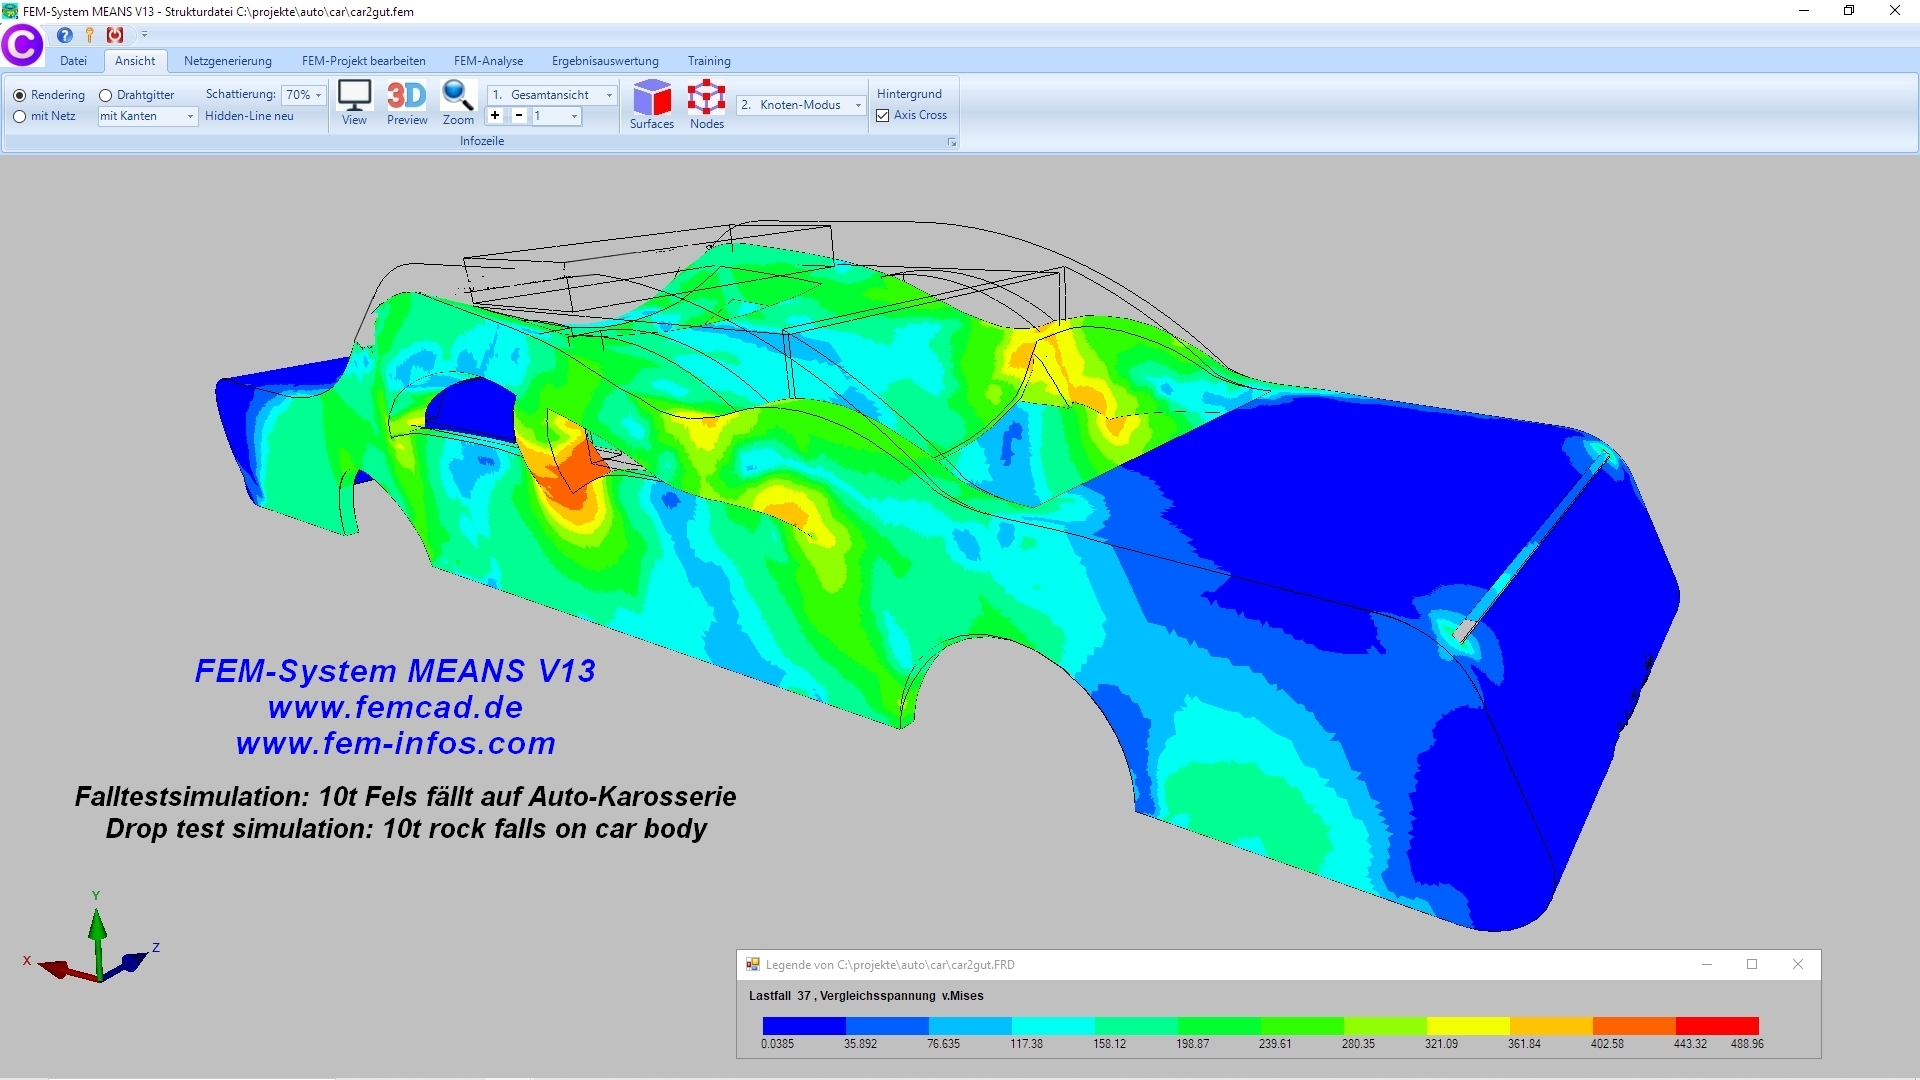Viewport: 1920px width, 1080px height.
Task: Switch to the FEM-Analyse tab
Action: pos(488,61)
